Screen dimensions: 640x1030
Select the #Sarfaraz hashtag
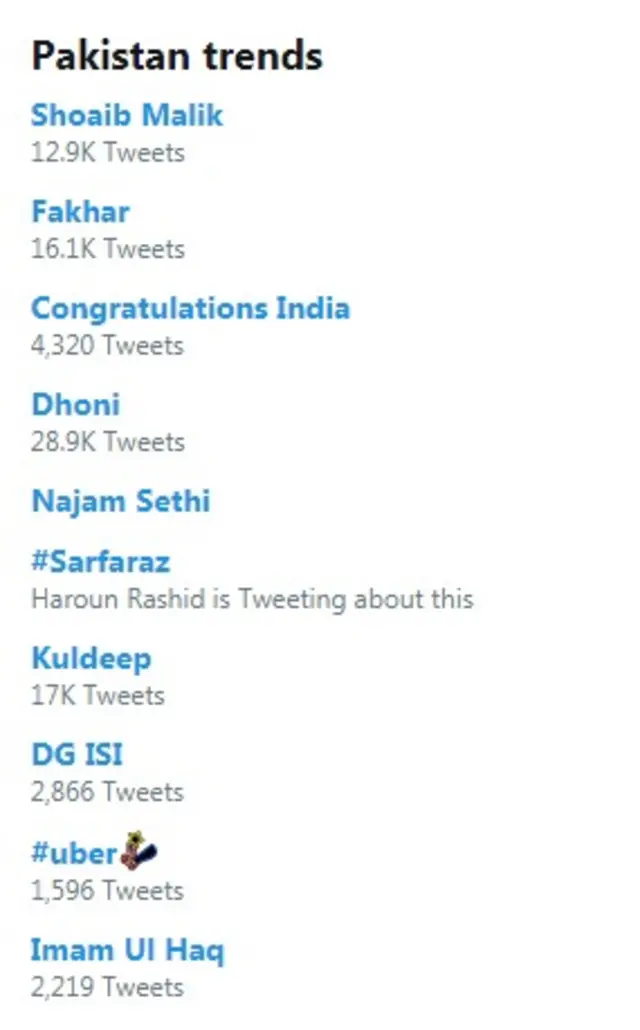click(101, 562)
